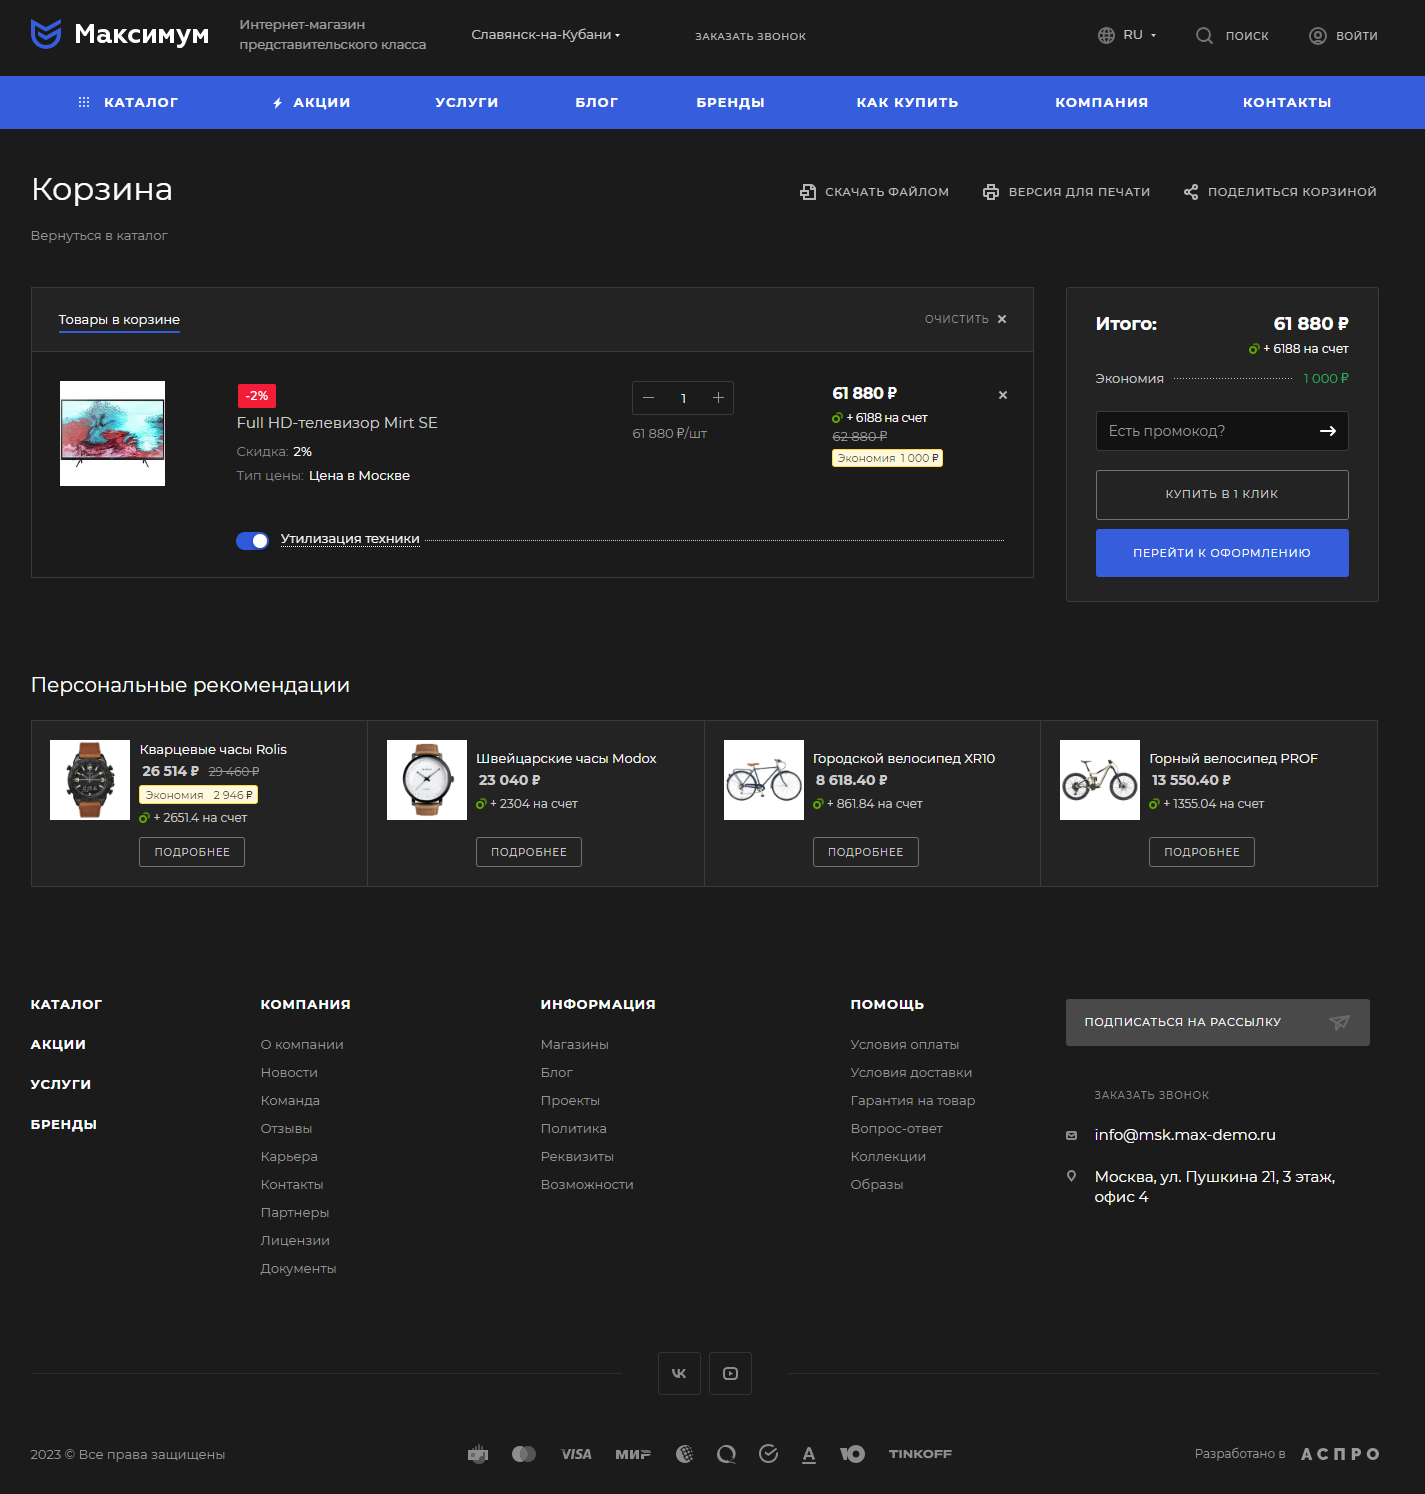This screenshot has height=1494, width=1425.
Task: Click the catalog grid icon
Action: 84,102
